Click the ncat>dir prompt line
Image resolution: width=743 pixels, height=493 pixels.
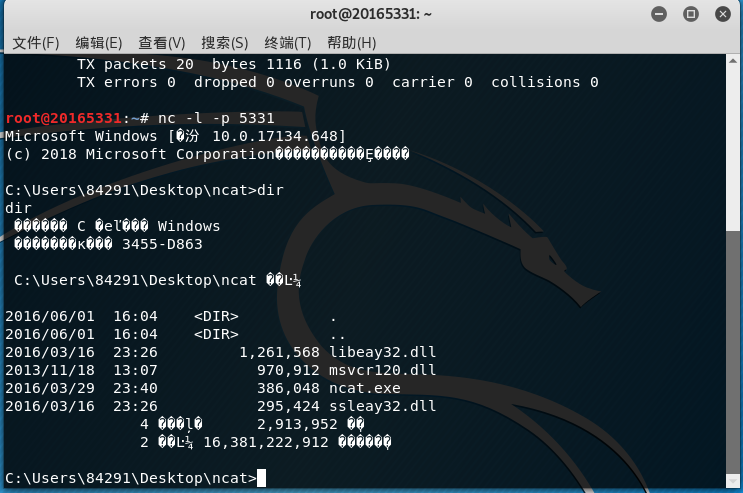point(145,190)
